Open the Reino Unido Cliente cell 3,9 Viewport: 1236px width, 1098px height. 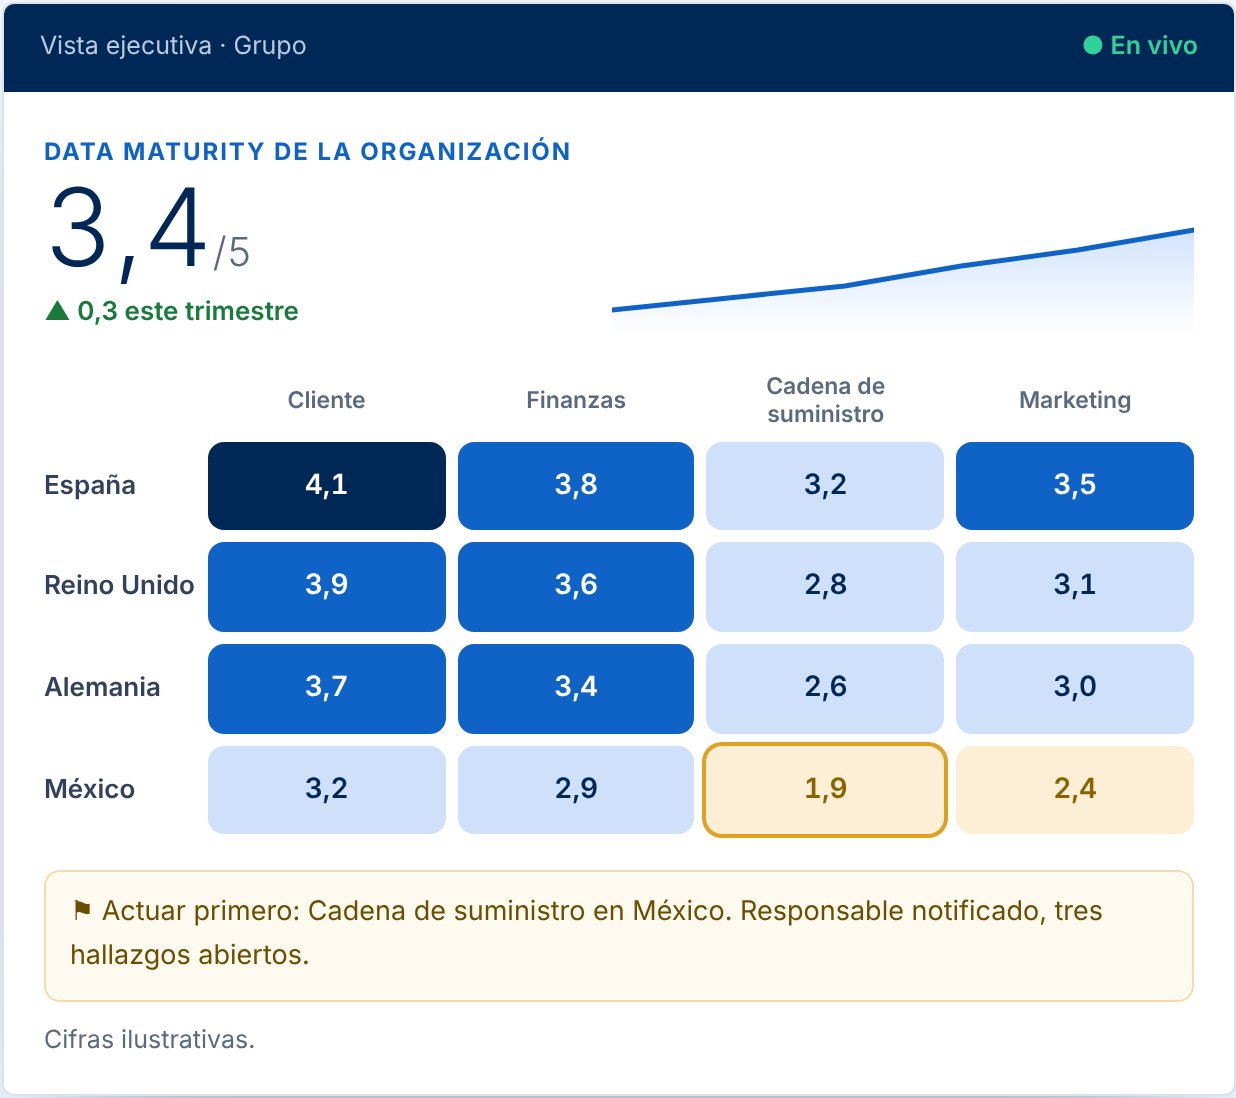(x=327, y=587)
